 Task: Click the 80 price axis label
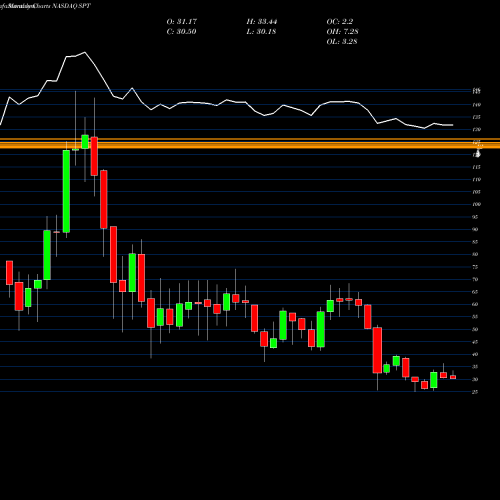(475, 254)
